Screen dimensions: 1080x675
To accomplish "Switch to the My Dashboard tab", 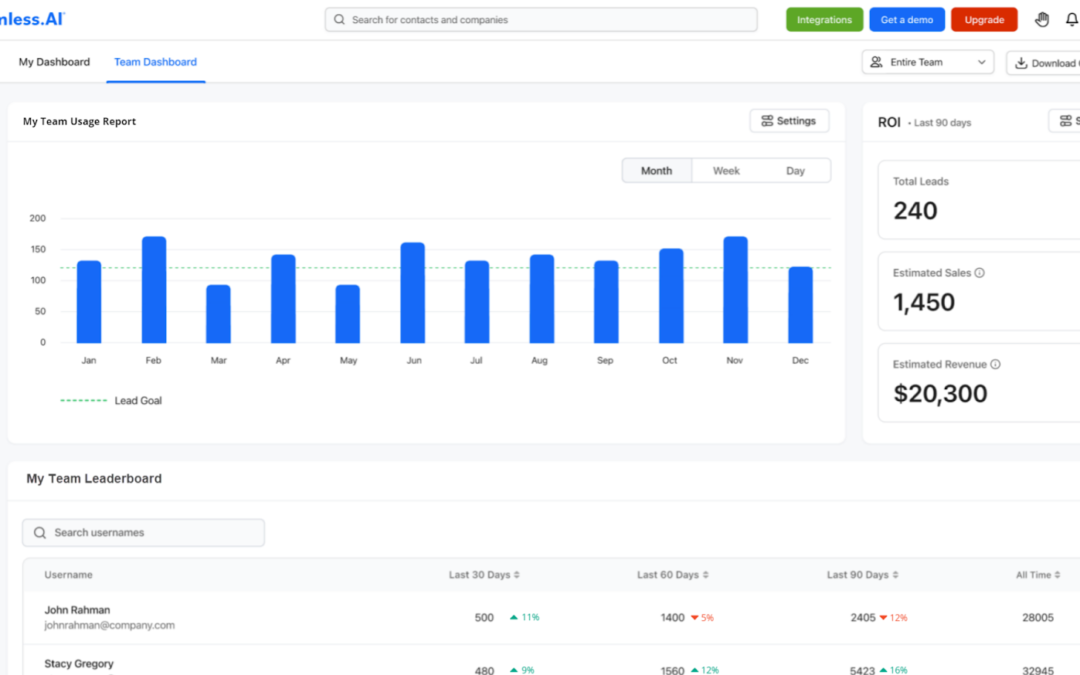I will 53,61.
